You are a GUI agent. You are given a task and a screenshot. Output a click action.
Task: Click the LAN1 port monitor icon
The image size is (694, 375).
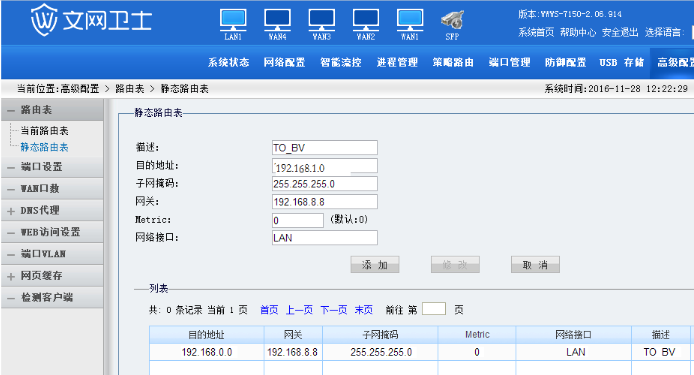[x=233, y=20]
